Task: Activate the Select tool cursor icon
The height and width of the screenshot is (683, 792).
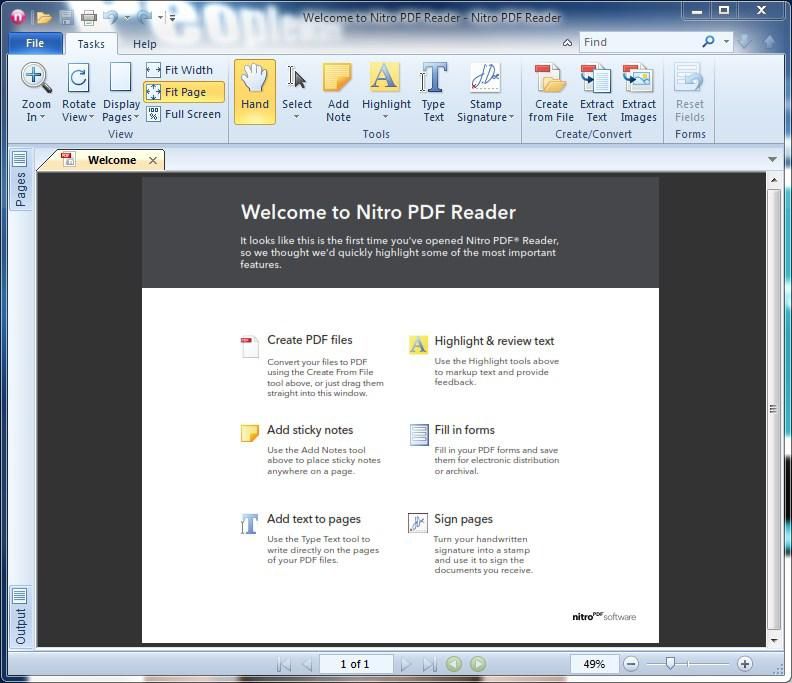Action: (296, 78)
